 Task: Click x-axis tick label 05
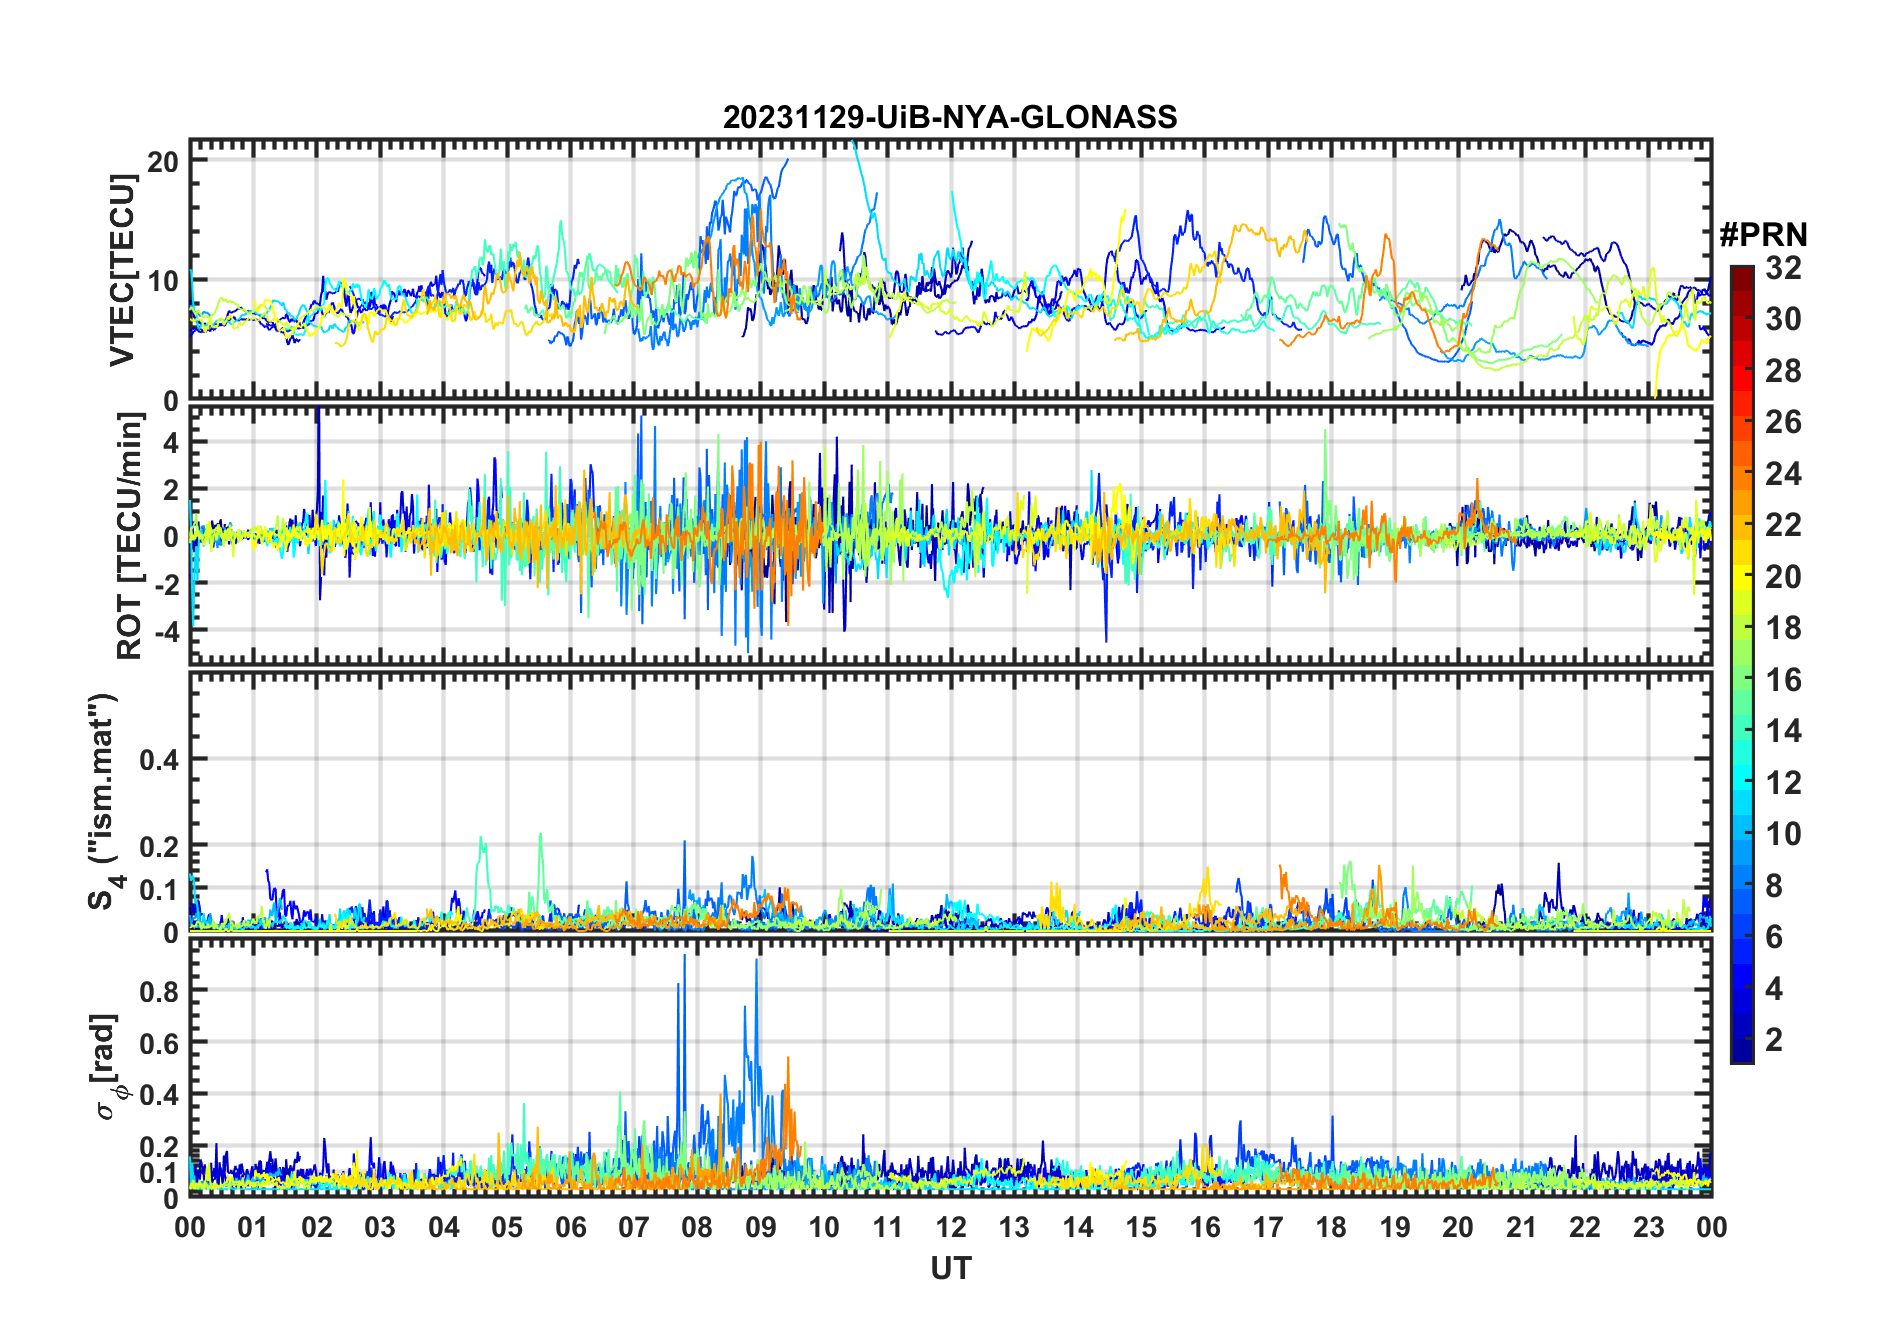507,1228
